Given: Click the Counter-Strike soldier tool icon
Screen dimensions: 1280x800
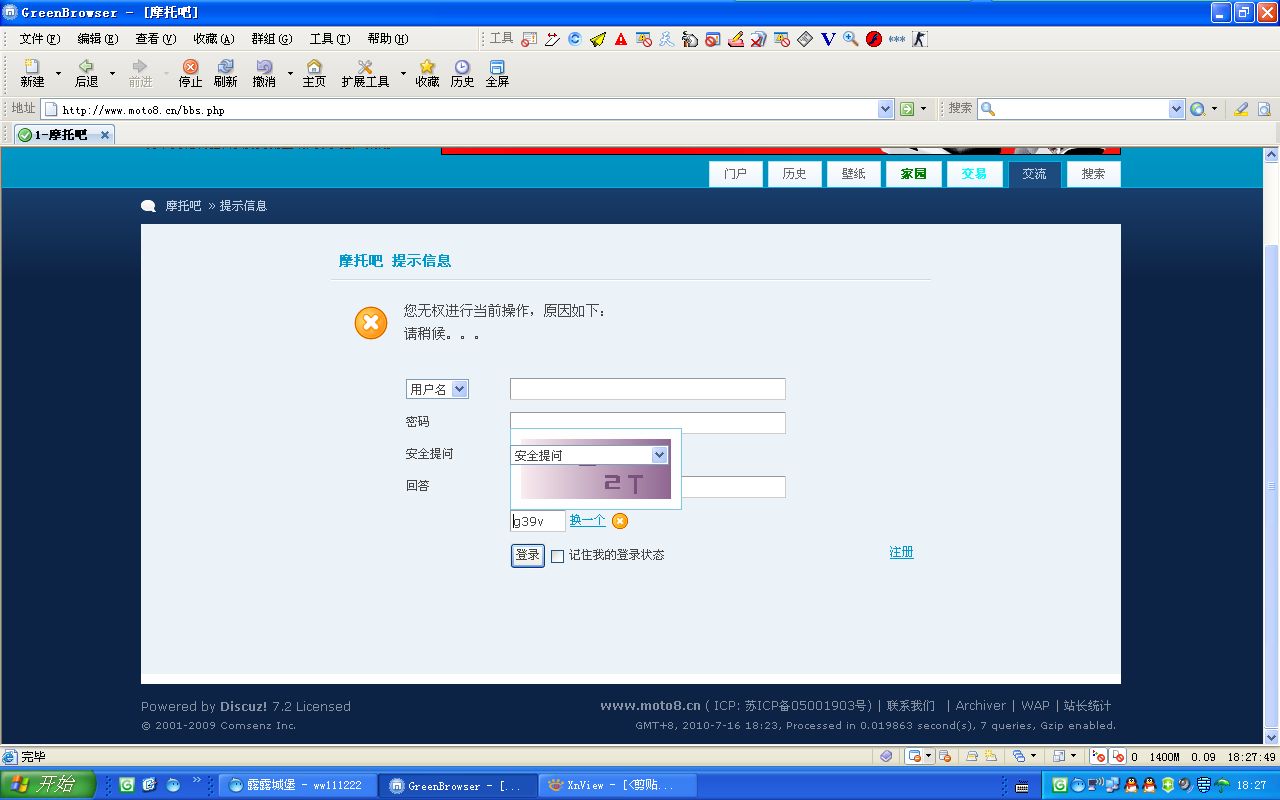Looking at the screenshot, I should tap(920, 39).
